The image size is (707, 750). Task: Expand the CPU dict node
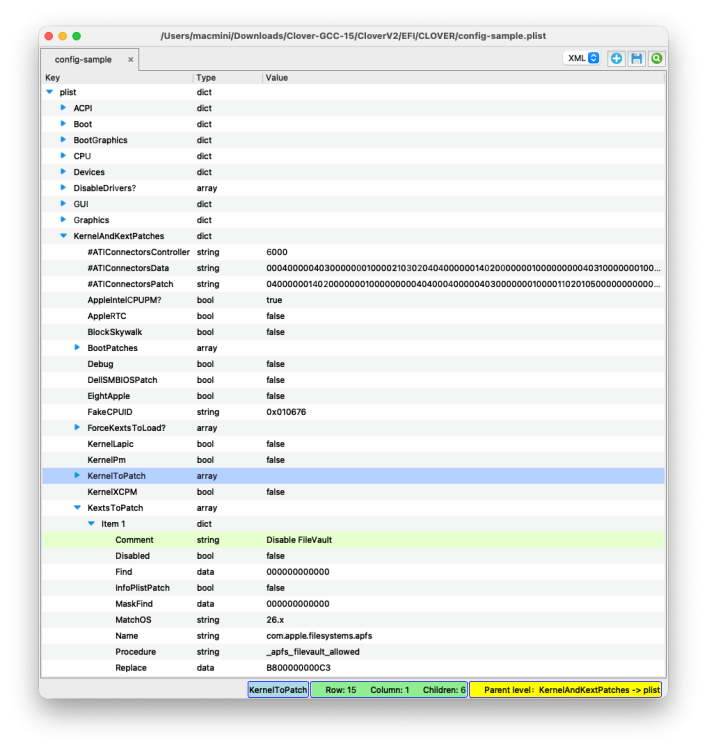pos(63,156)
